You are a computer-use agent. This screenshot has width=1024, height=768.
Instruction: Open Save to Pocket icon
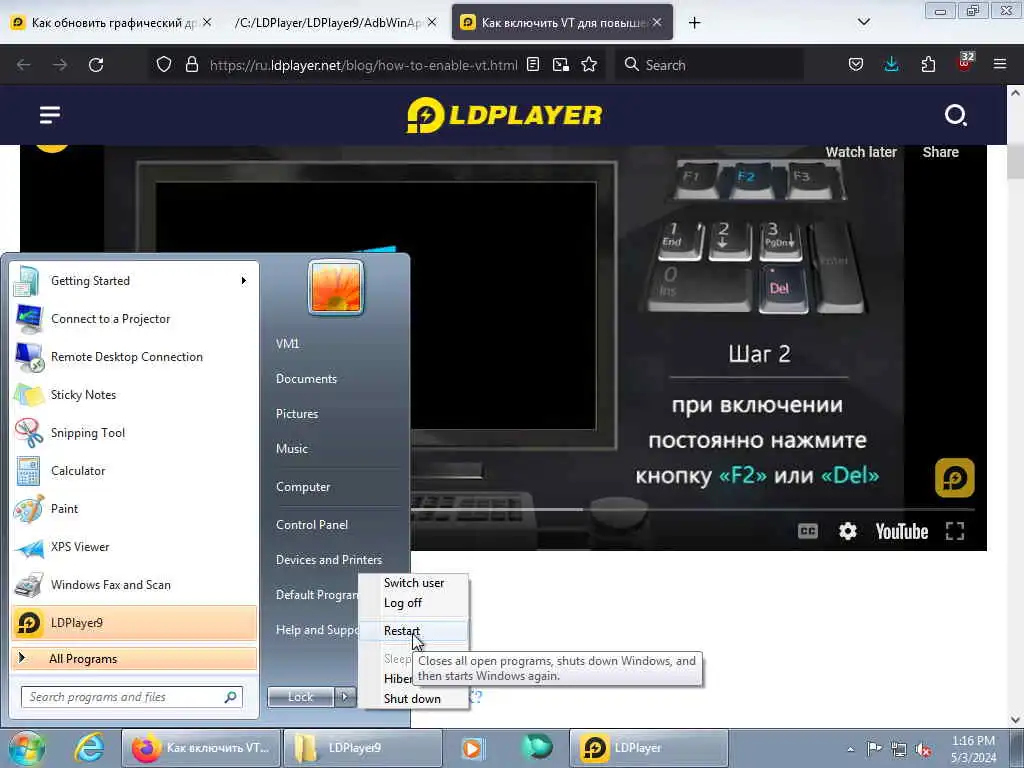pyautogui.click(x=856, y=65)
